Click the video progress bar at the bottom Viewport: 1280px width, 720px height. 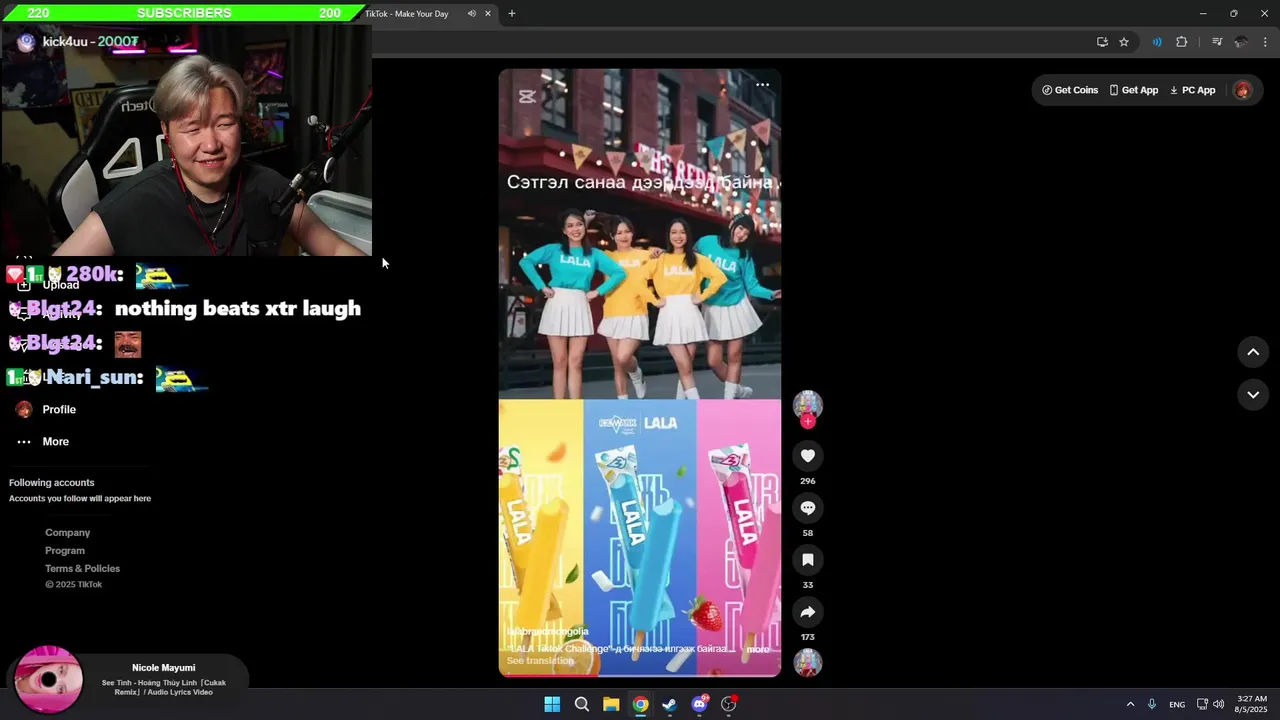(x=640, y=675)
